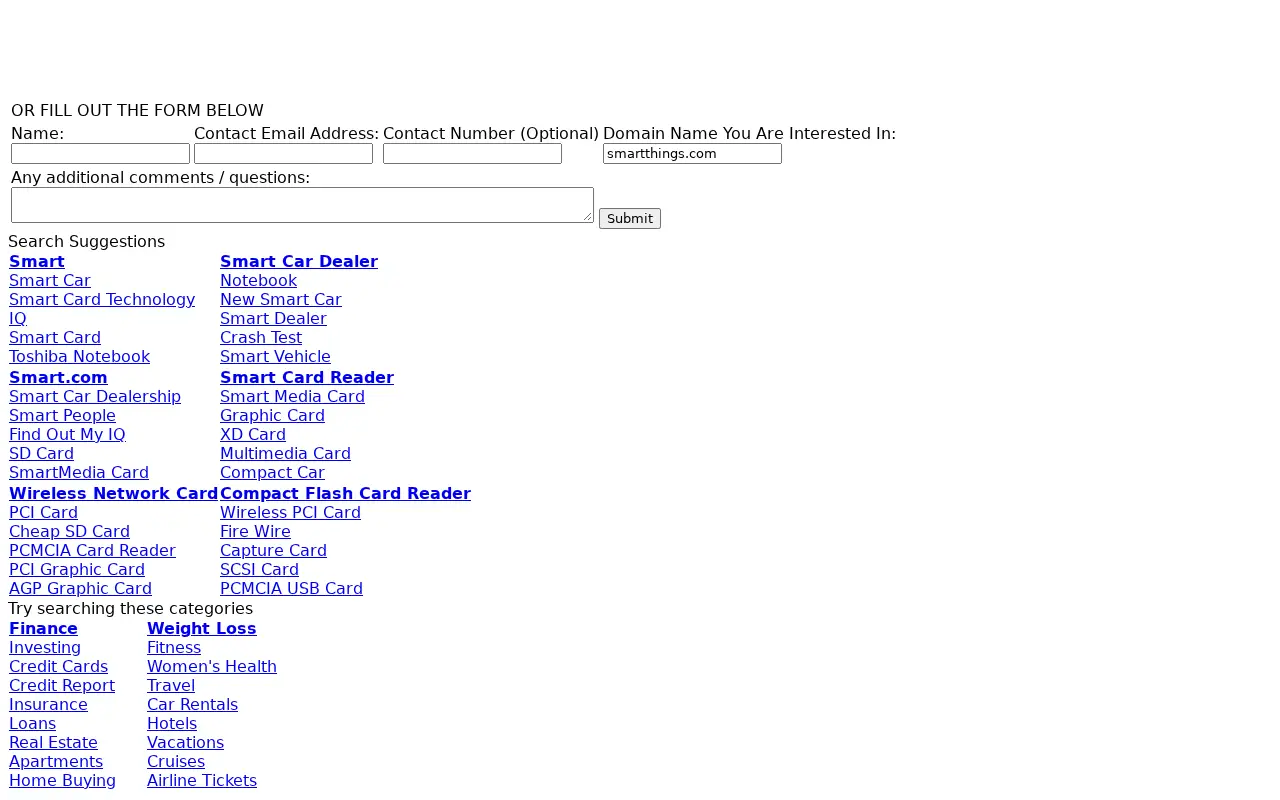The image size is (1280, 800).
Task: Open the Multimedia Card link
Action: click(x=285, y=454)
